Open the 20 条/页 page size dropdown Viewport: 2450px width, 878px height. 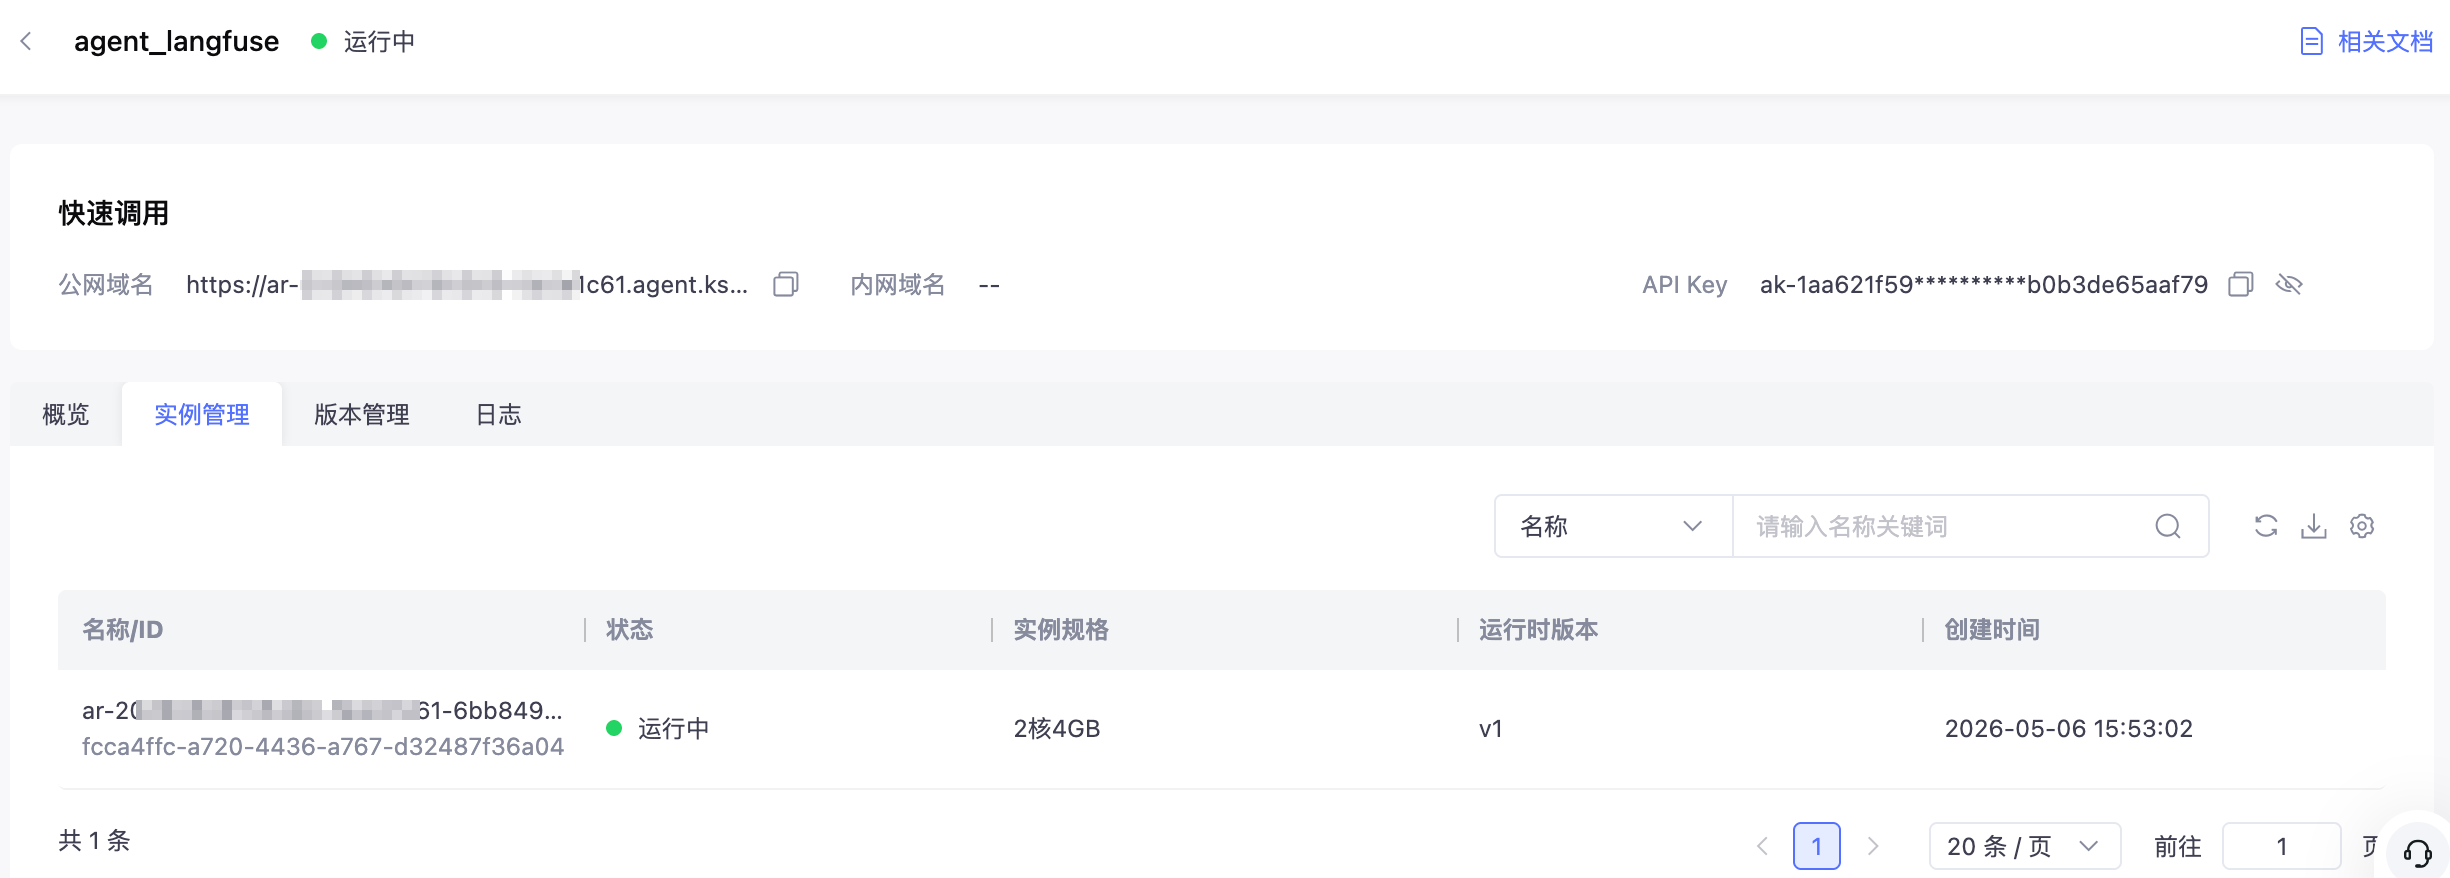2025,846
